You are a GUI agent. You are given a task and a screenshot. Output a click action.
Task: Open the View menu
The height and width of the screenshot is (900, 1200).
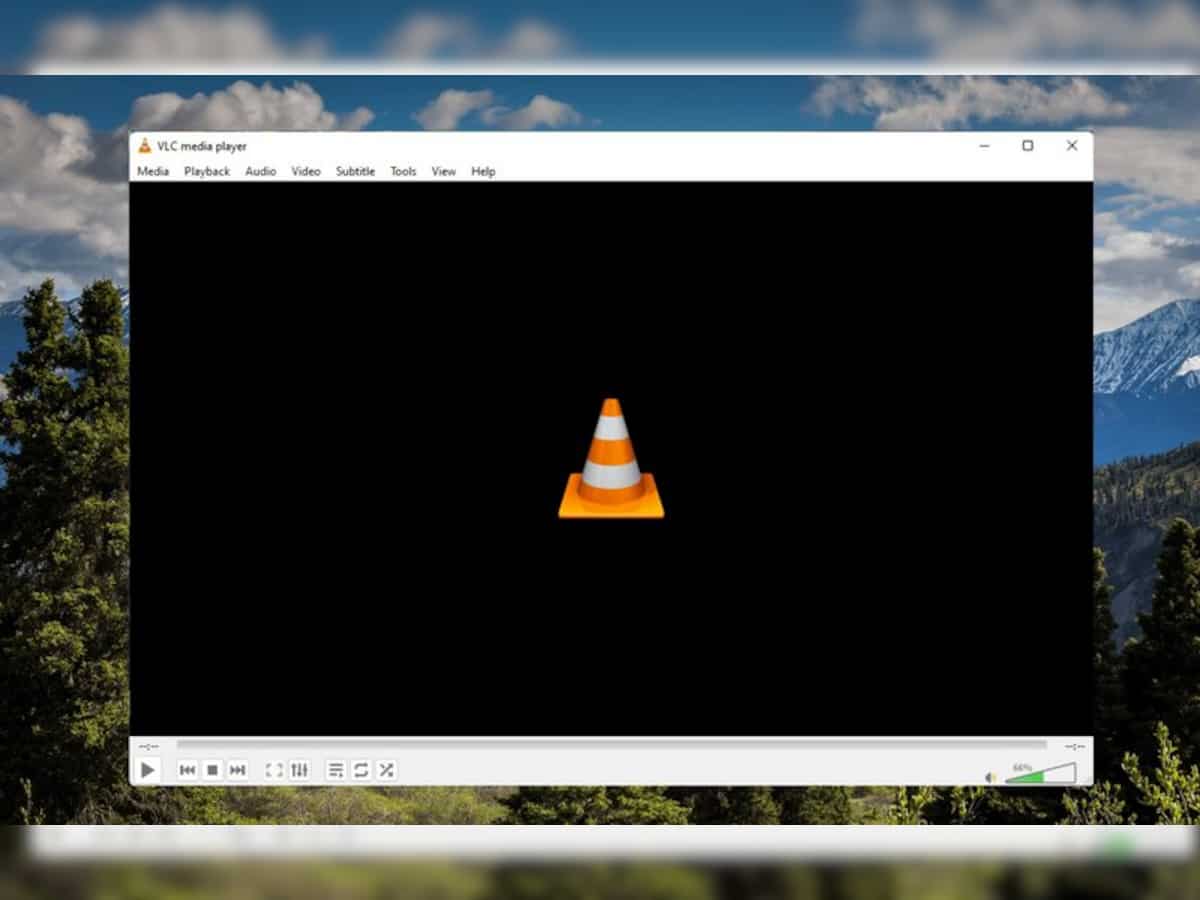pos(443,171)
